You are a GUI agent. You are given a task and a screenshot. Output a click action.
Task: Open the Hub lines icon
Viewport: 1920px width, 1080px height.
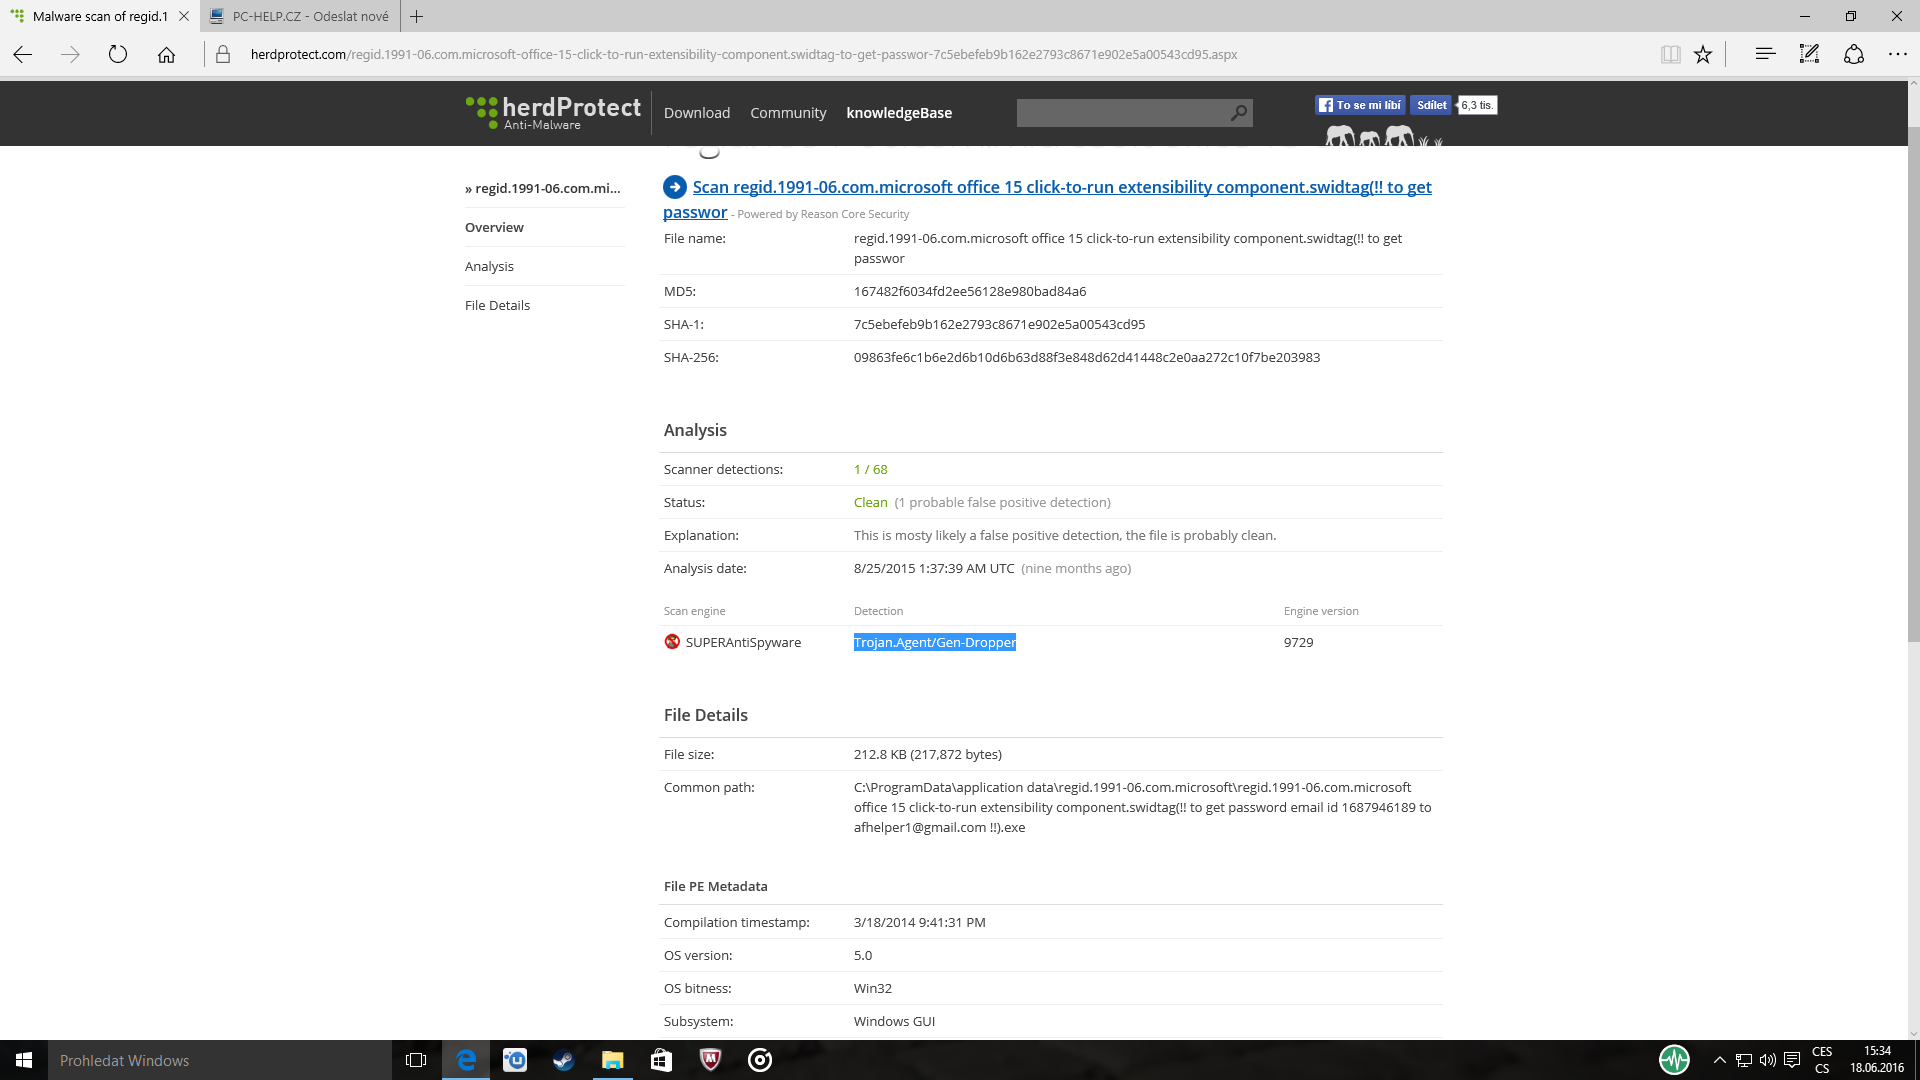[x=1765, y=54]
